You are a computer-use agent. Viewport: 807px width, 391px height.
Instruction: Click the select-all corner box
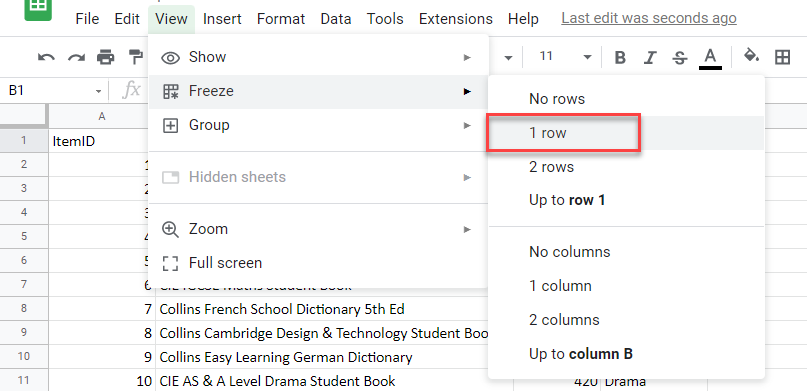tap(24, 117)
